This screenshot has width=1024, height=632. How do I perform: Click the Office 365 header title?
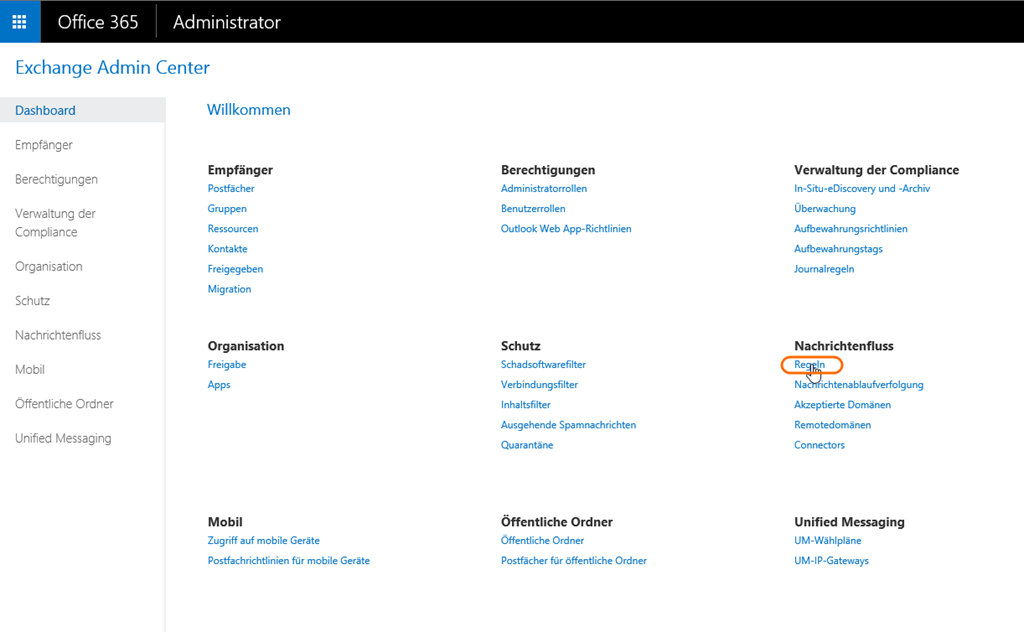click(98, 22)
